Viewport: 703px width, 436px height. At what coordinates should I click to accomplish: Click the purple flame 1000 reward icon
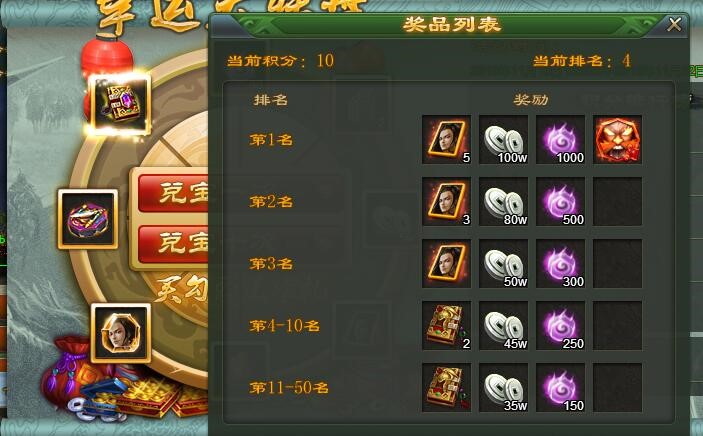tap(560, 140)
